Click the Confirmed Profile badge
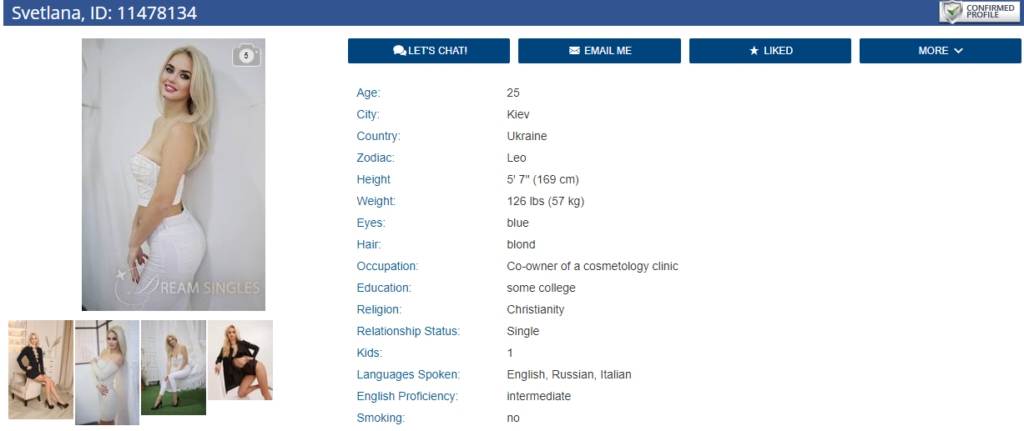1024x431 pixels. 980,12
